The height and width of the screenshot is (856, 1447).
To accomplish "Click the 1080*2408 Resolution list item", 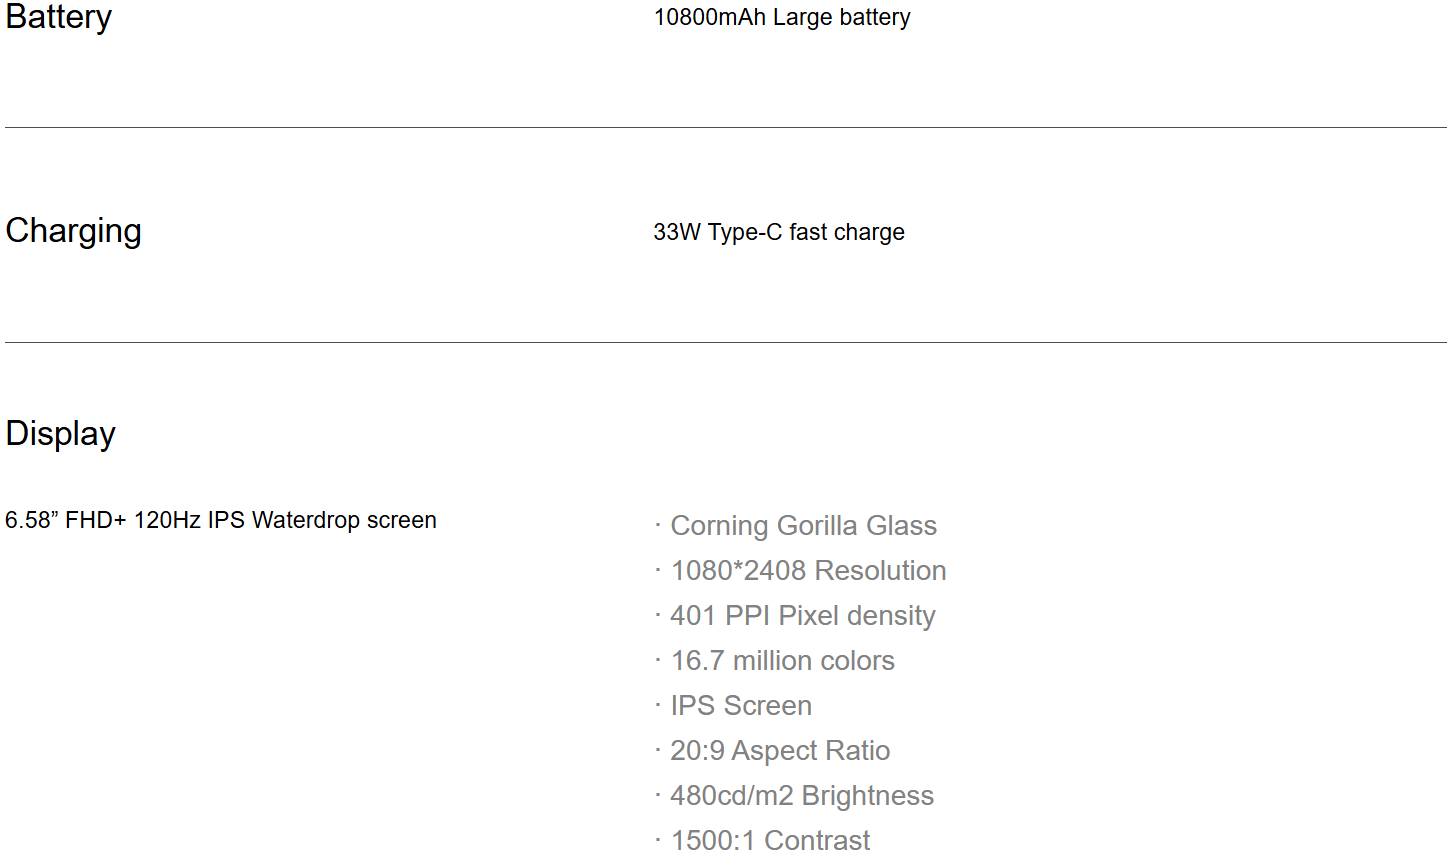I will coord(808,571).
